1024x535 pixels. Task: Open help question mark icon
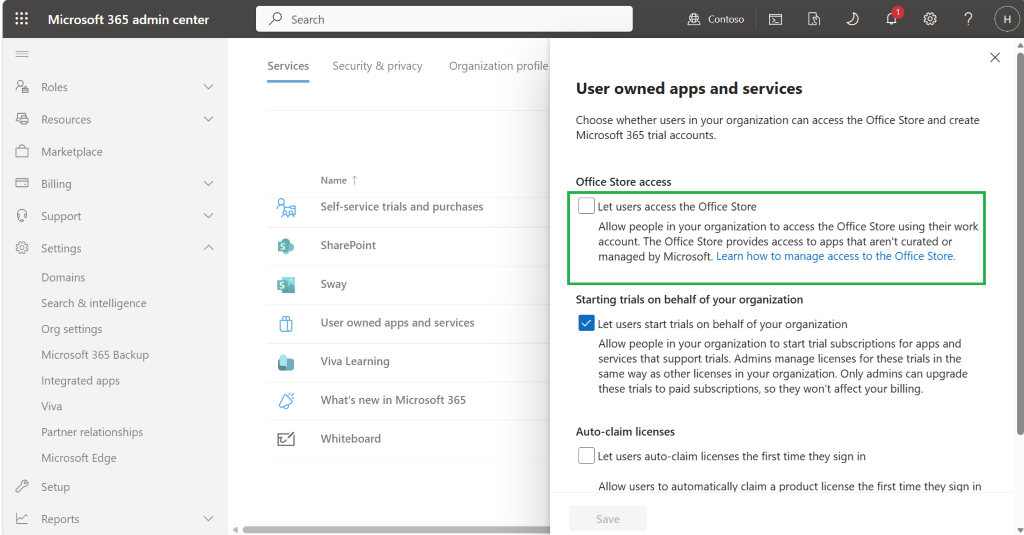pos(968,19)
